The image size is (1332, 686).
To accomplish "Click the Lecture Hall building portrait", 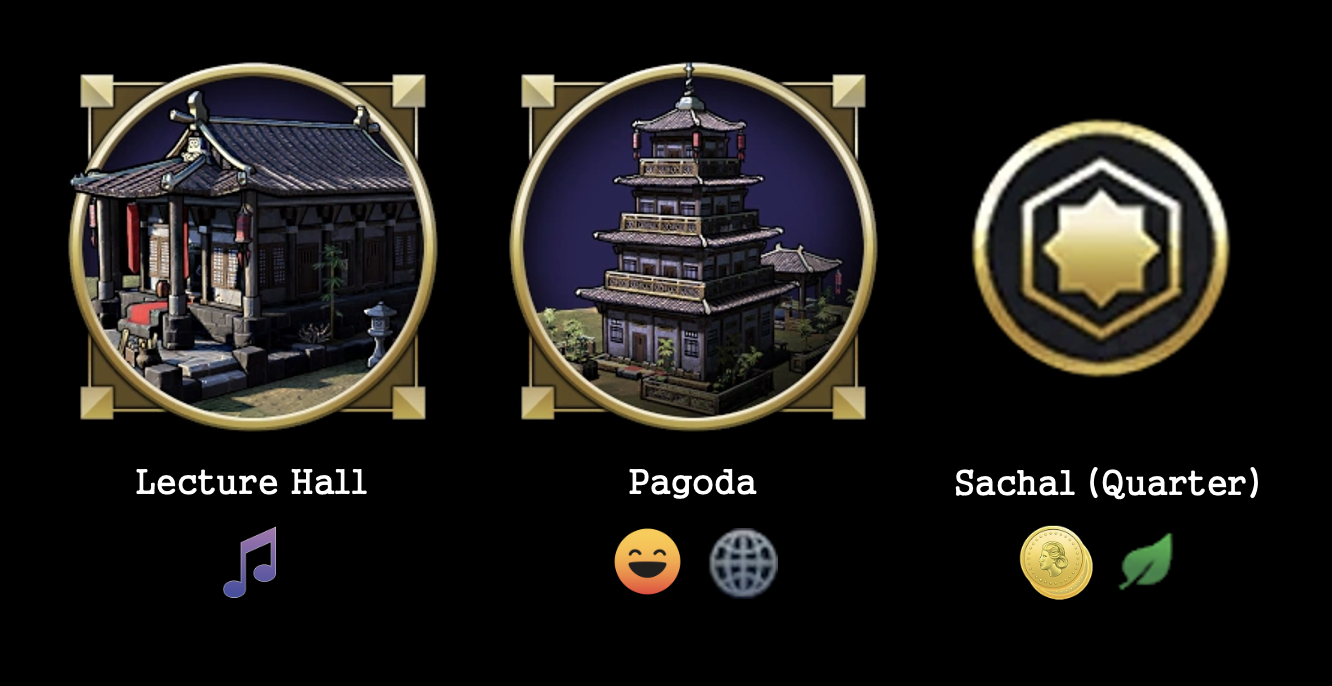I will click(252, 246).
